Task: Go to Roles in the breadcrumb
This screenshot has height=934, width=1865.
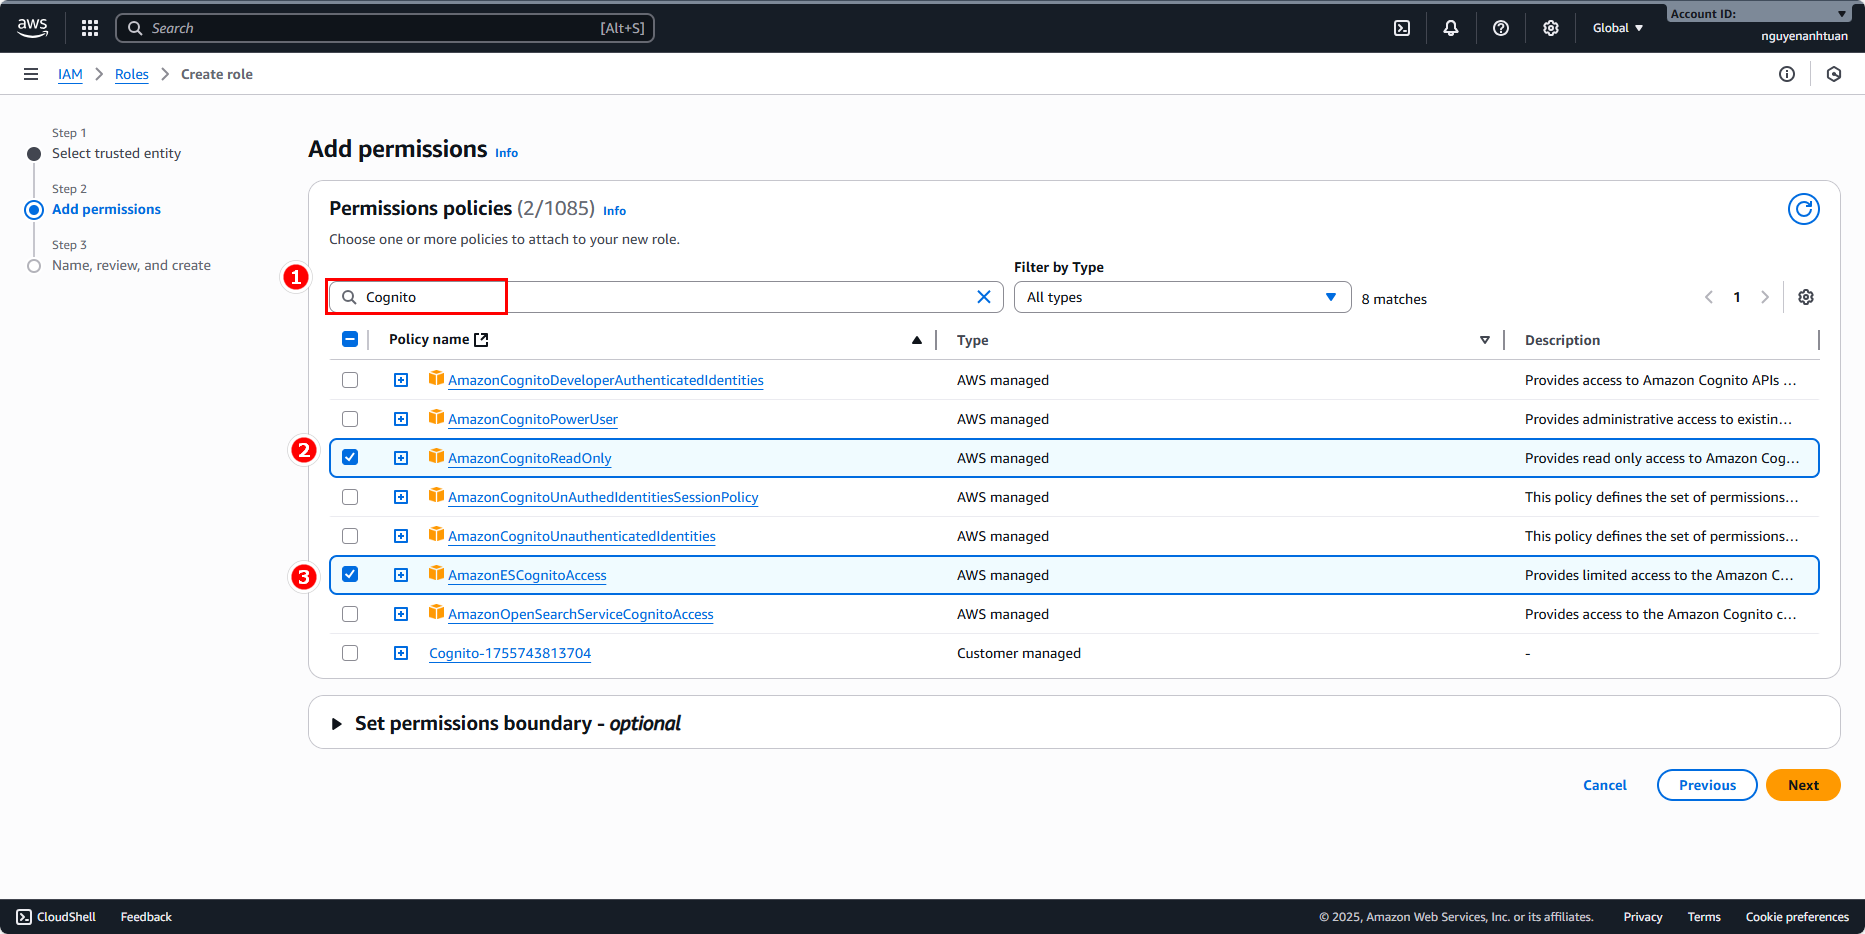Action: pos(131,74)
